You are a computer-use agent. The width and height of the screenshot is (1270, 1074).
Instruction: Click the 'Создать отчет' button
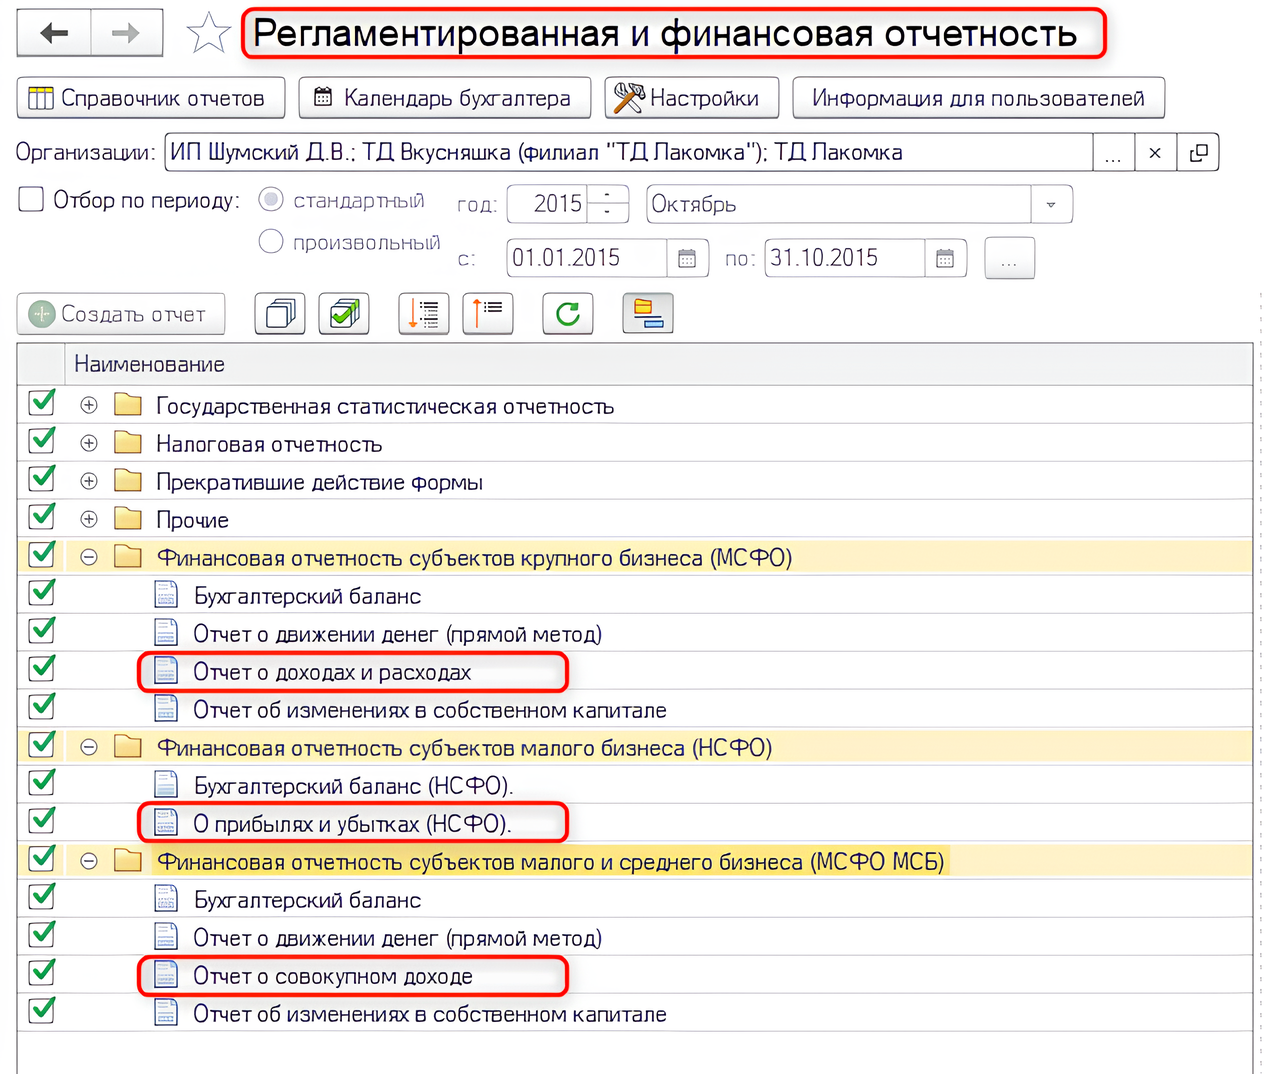point(121,314)
